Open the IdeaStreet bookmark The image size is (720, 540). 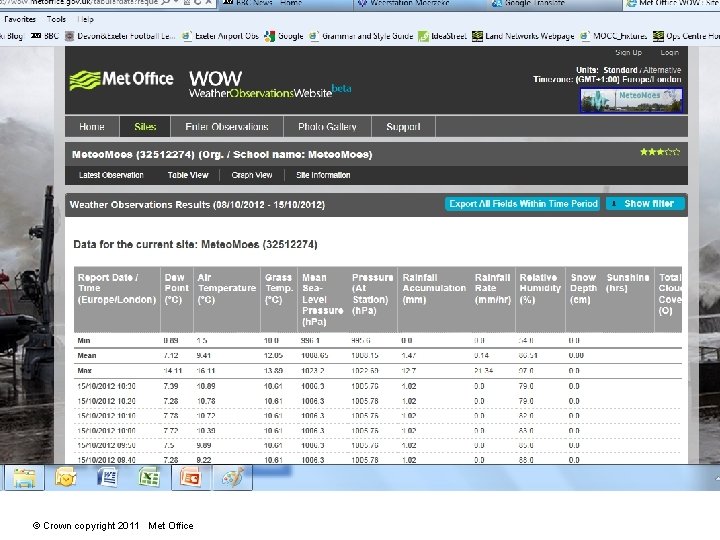coord(442,36)
